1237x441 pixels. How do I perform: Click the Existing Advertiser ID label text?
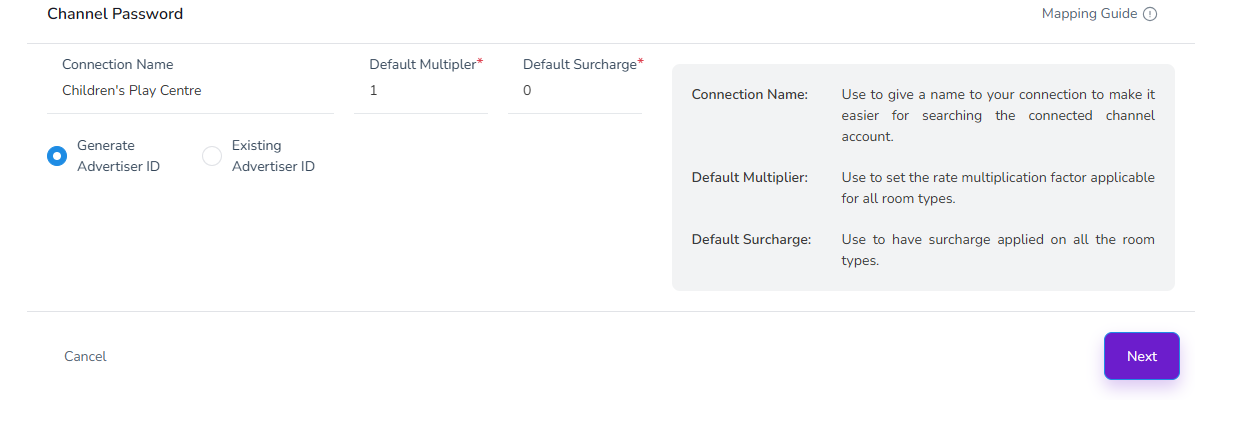click(x=273, y=156)
